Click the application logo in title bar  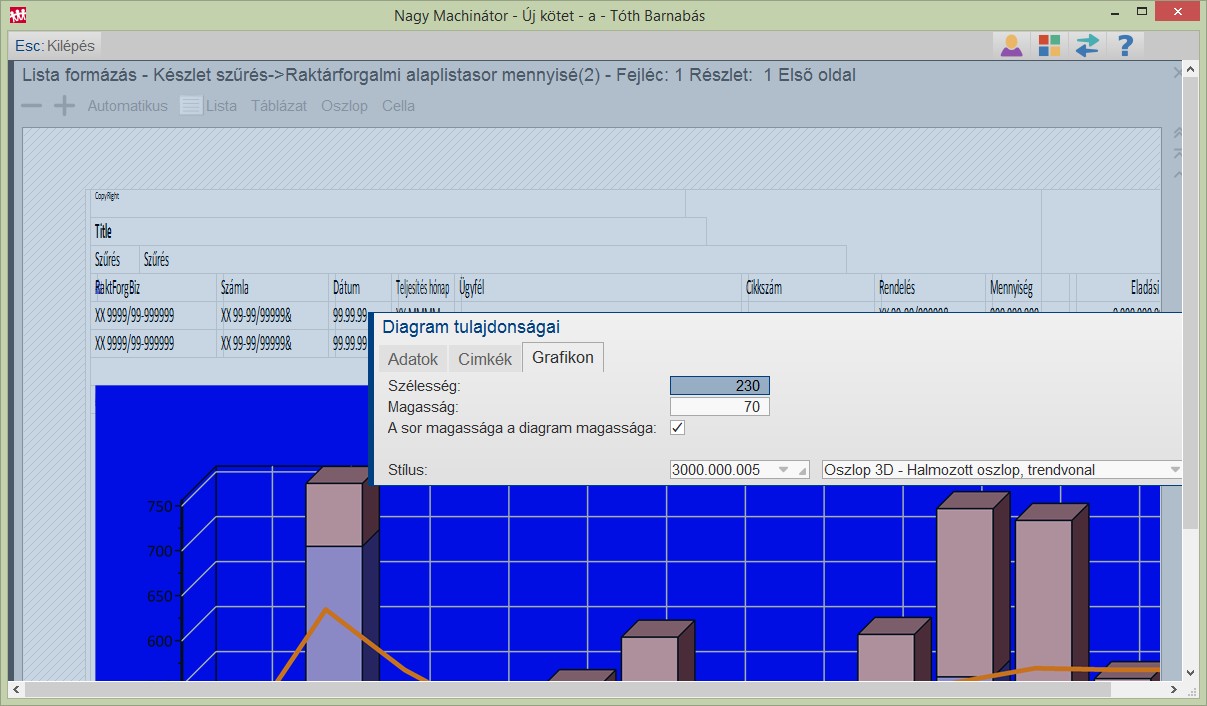tap(18, 16)
